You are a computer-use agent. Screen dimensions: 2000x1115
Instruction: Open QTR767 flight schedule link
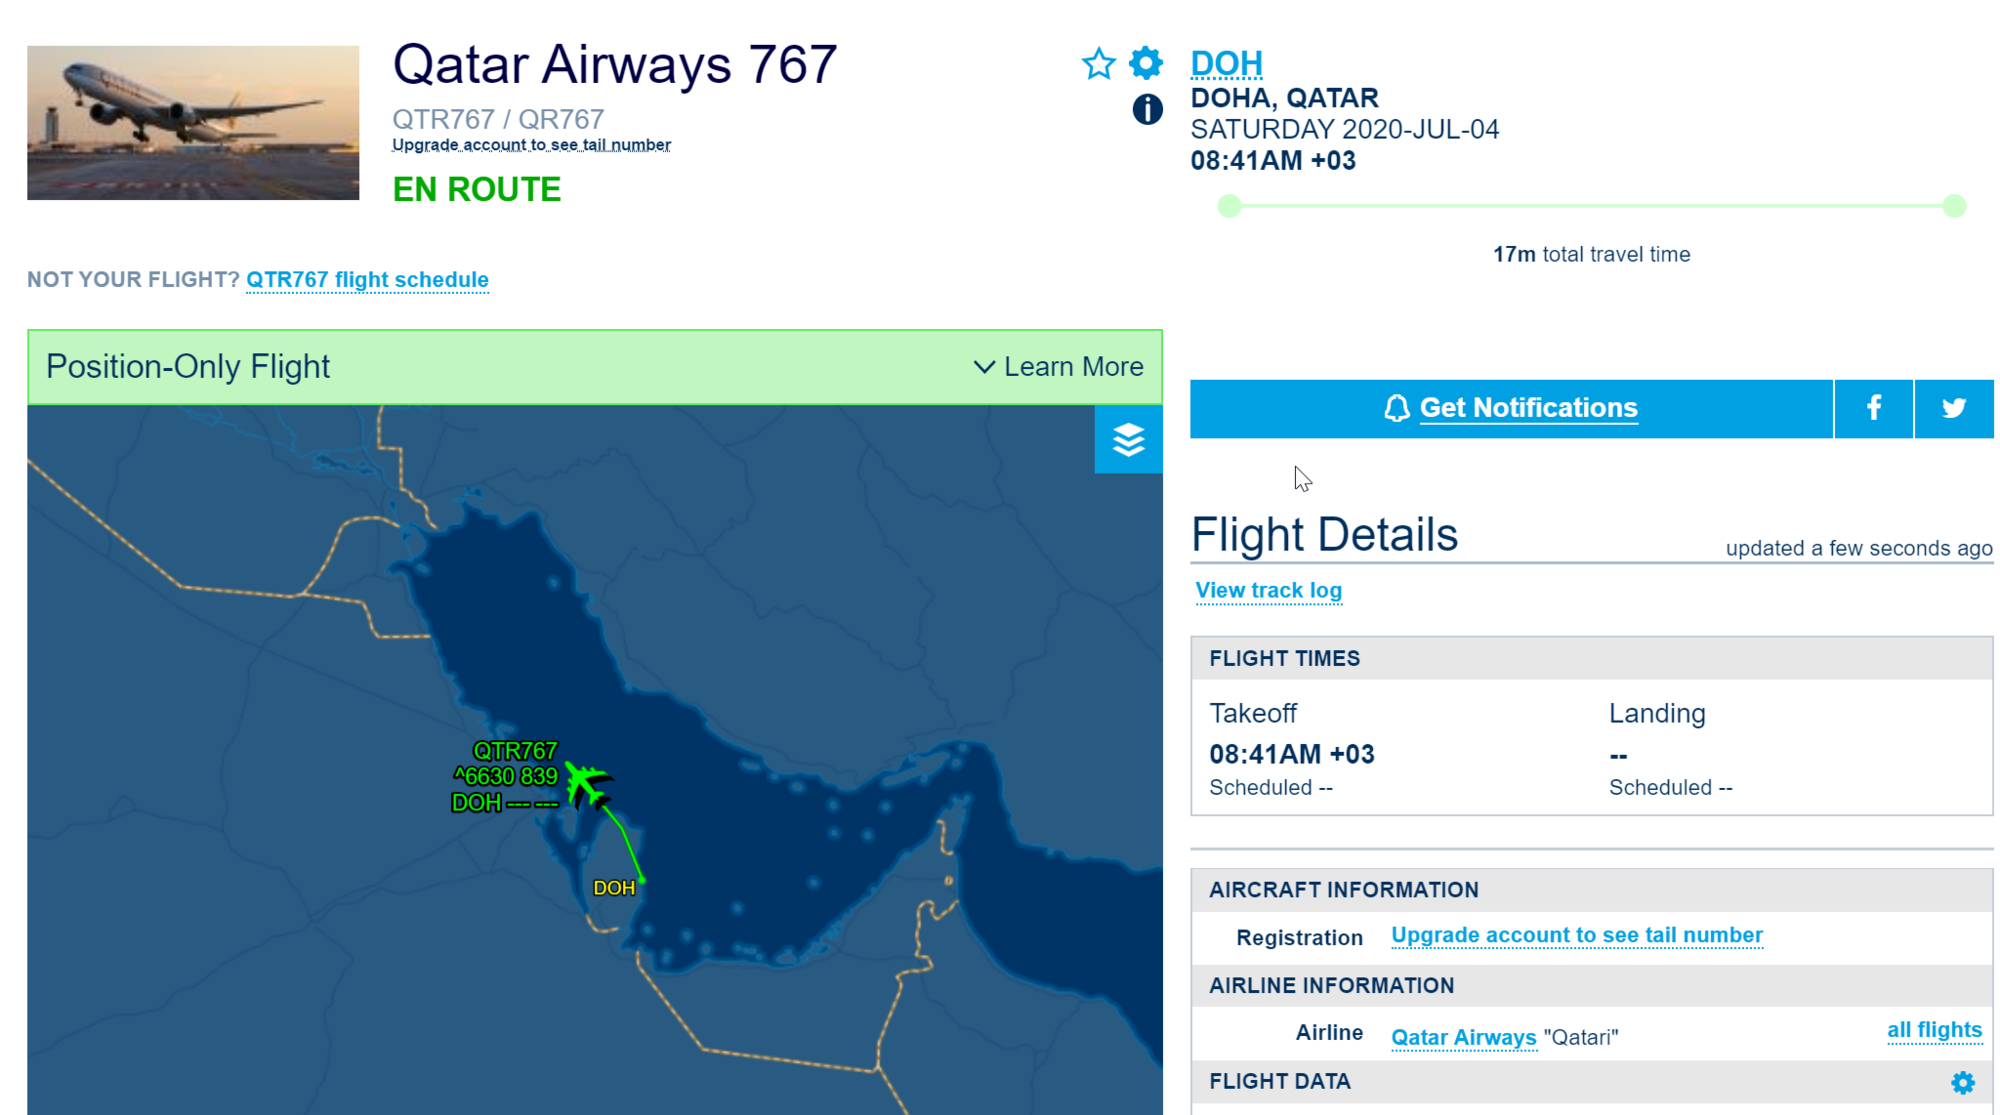(367, 280)
